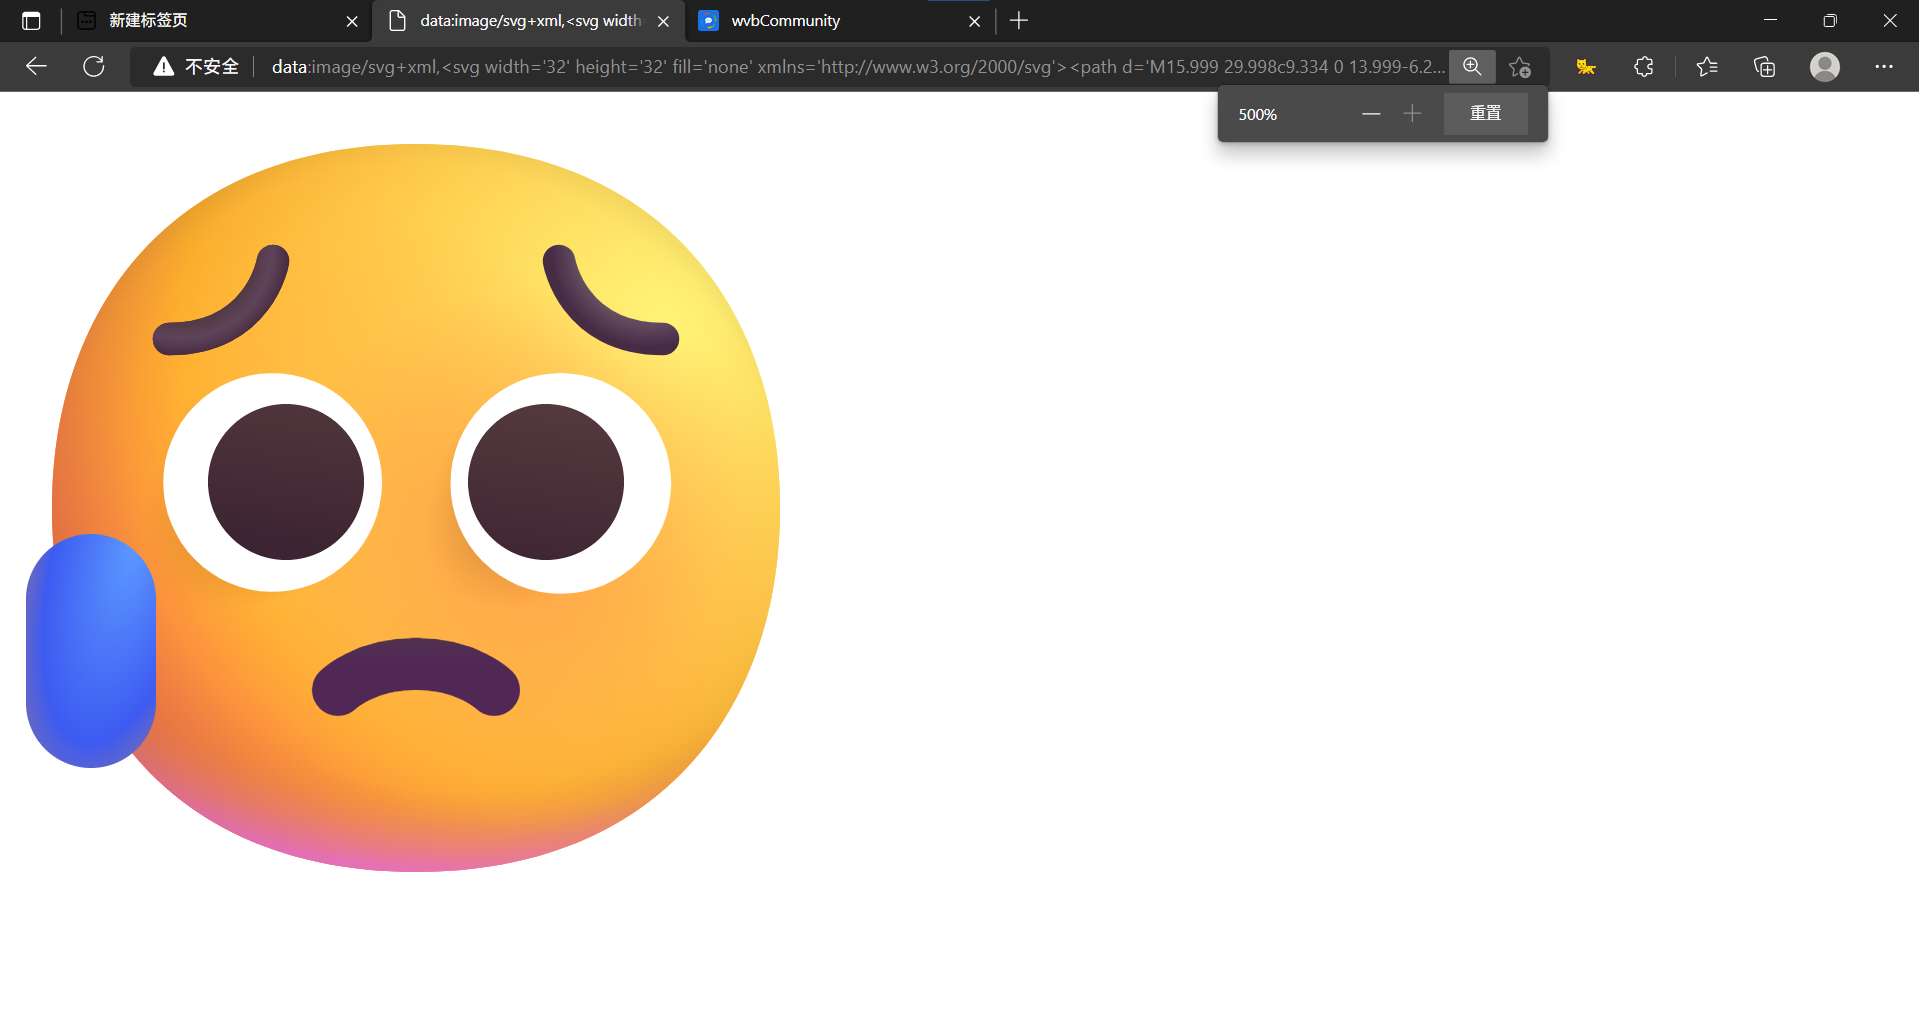Image resolution: width=1919 pixels, height=1027 pixels.
Task: Open a new tab with plus button
Action: click(x=1019, y=21)
